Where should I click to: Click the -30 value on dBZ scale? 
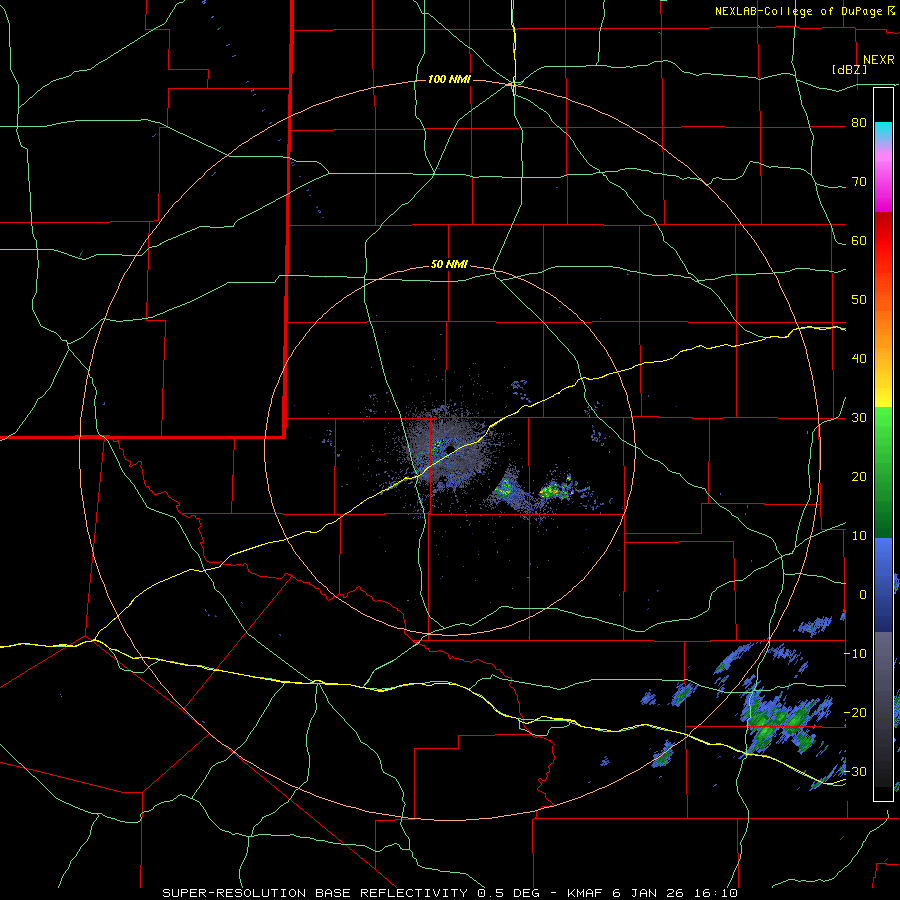[855, 771]
